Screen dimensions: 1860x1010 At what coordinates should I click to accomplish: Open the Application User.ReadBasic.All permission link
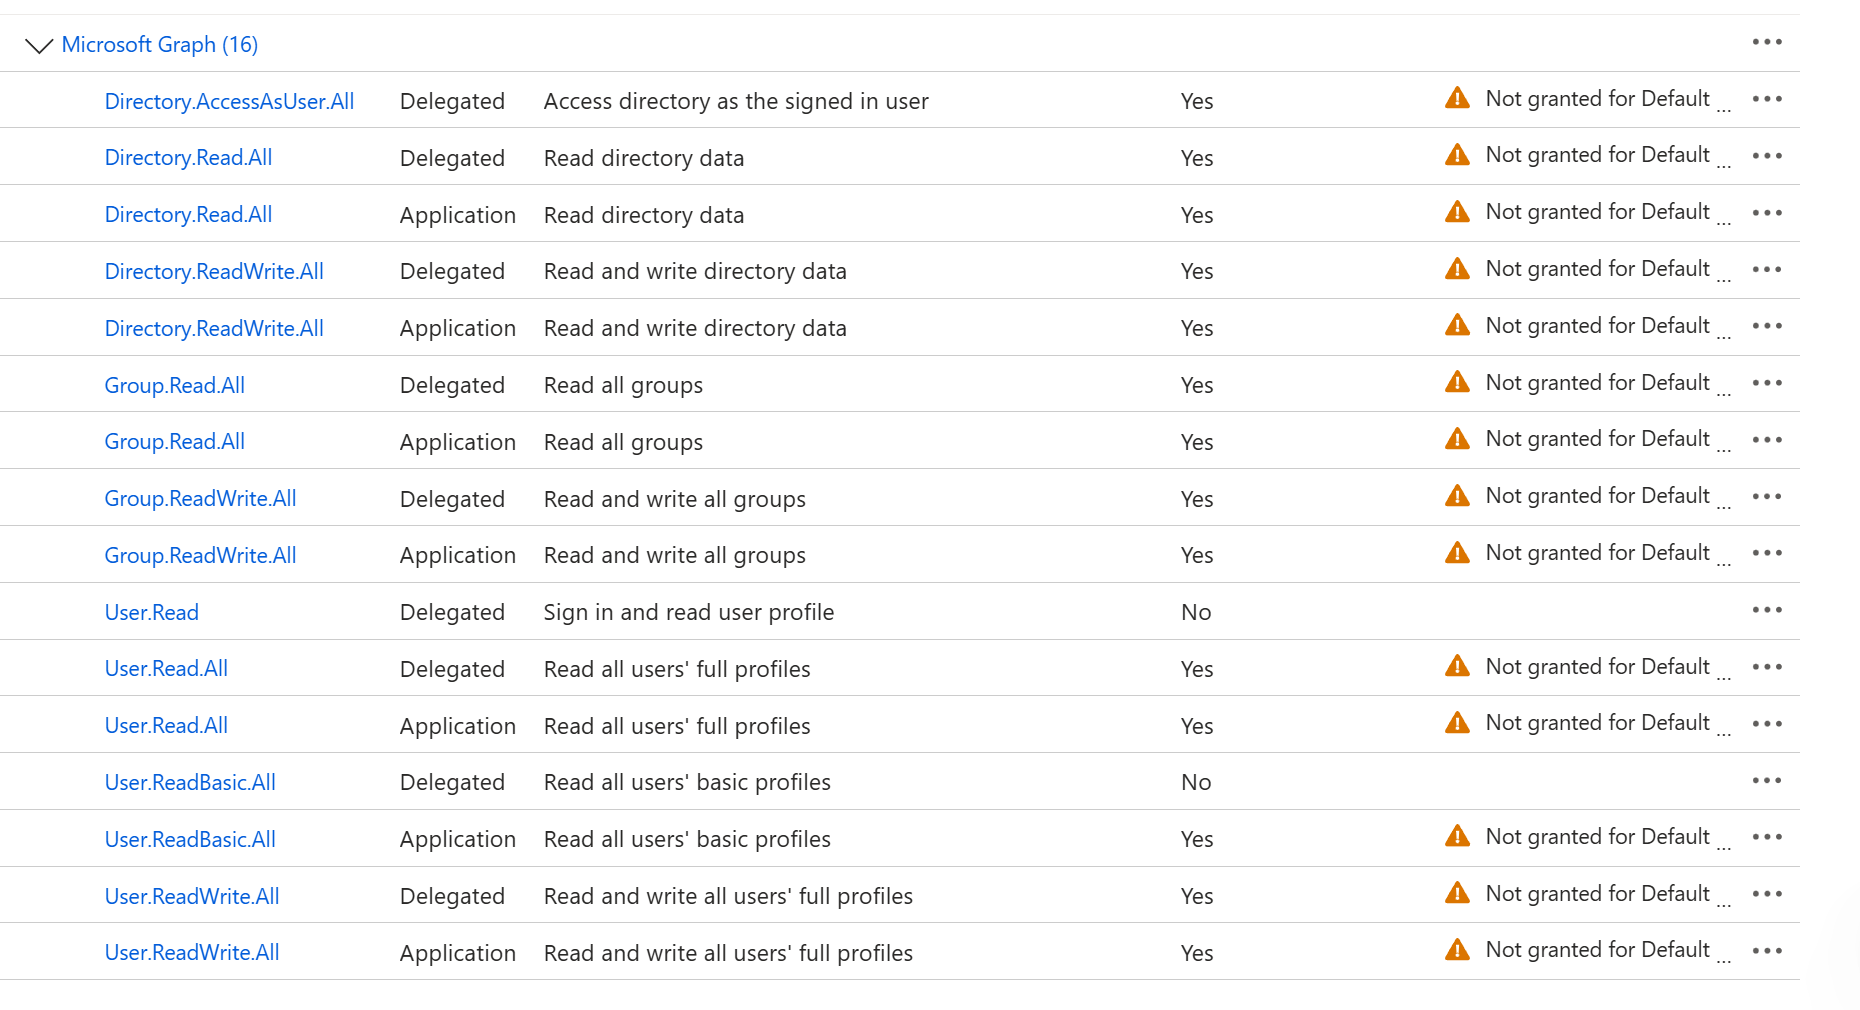190,839
